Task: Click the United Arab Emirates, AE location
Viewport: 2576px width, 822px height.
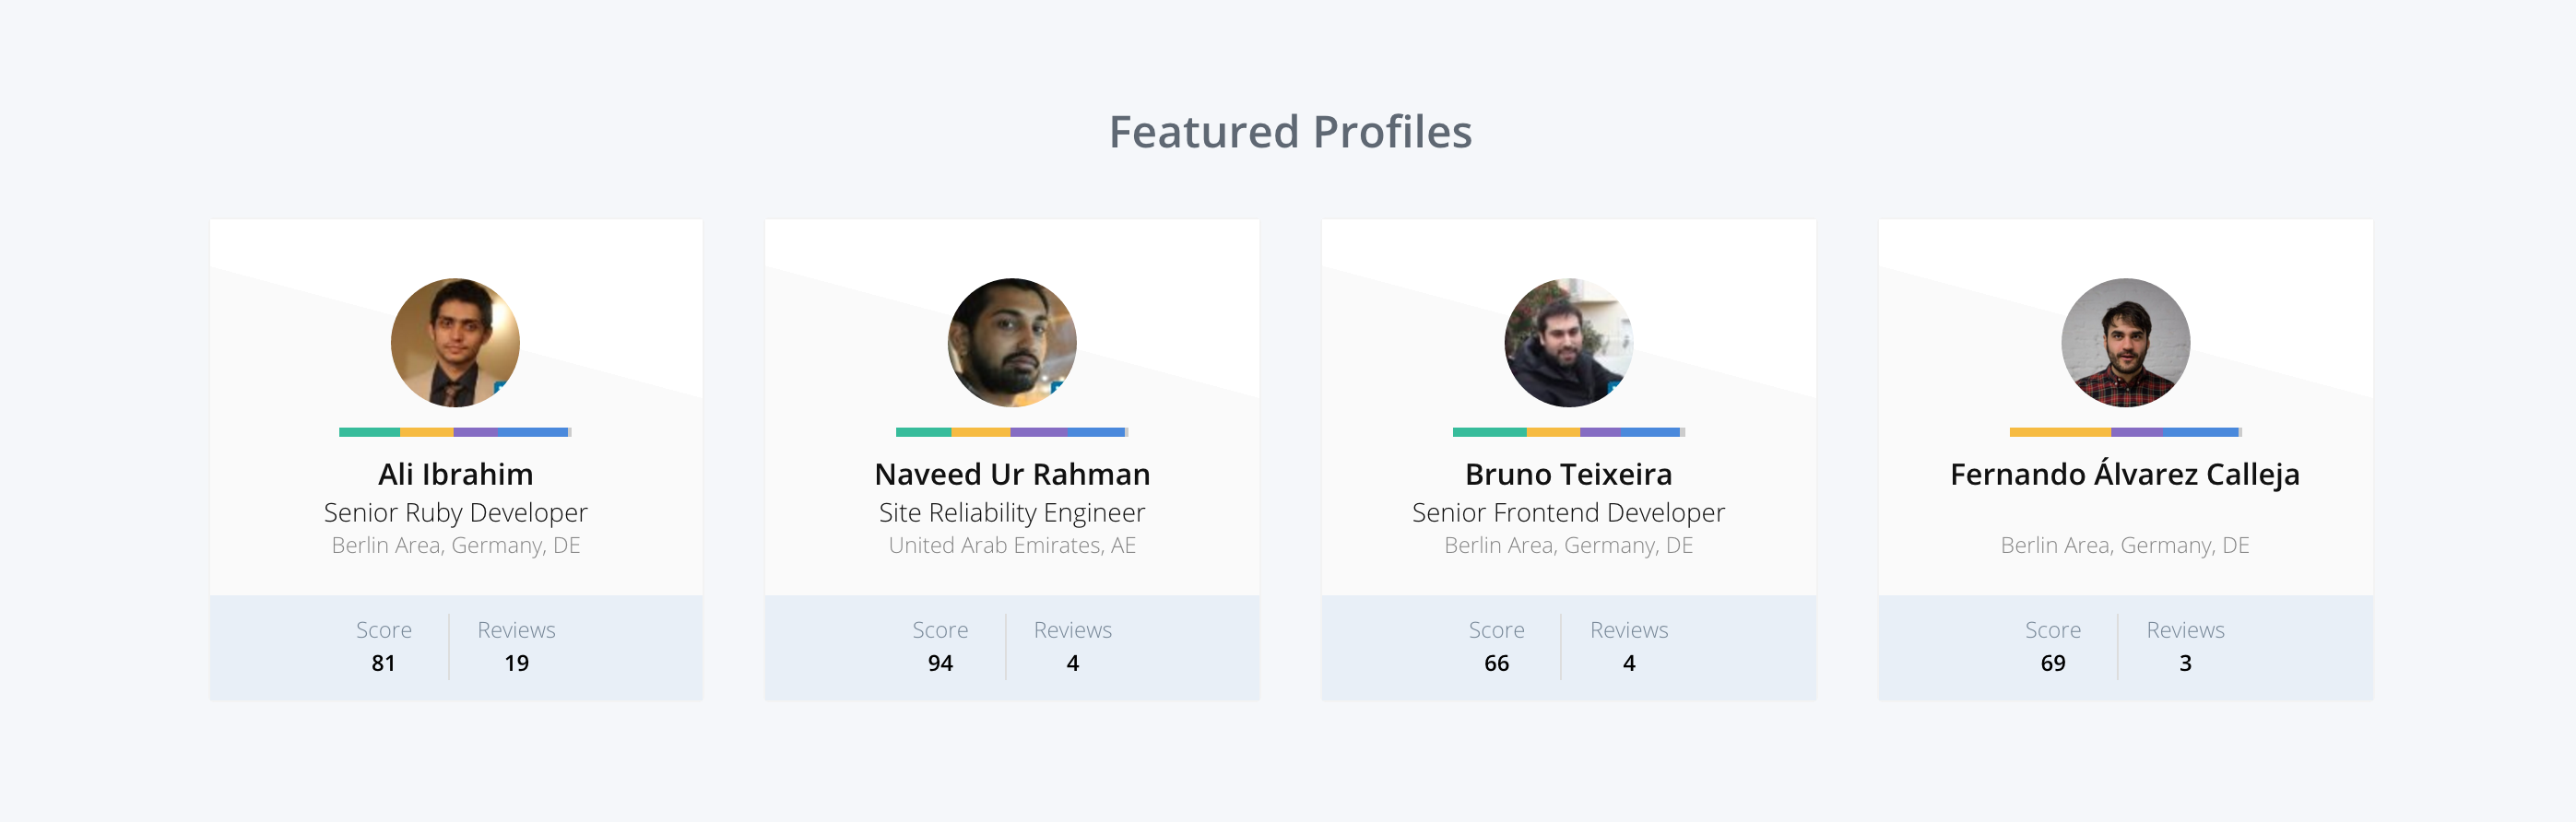Action: click(1011, 545)
